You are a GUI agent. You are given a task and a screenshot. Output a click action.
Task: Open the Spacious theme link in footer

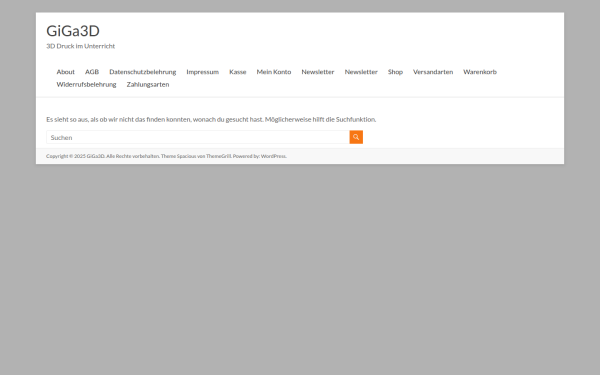pyautogui.click(x=186, y=156)
